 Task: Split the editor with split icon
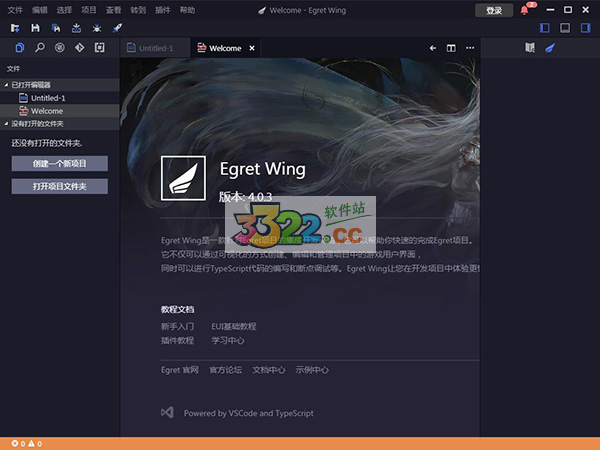(x=451, y=48)
